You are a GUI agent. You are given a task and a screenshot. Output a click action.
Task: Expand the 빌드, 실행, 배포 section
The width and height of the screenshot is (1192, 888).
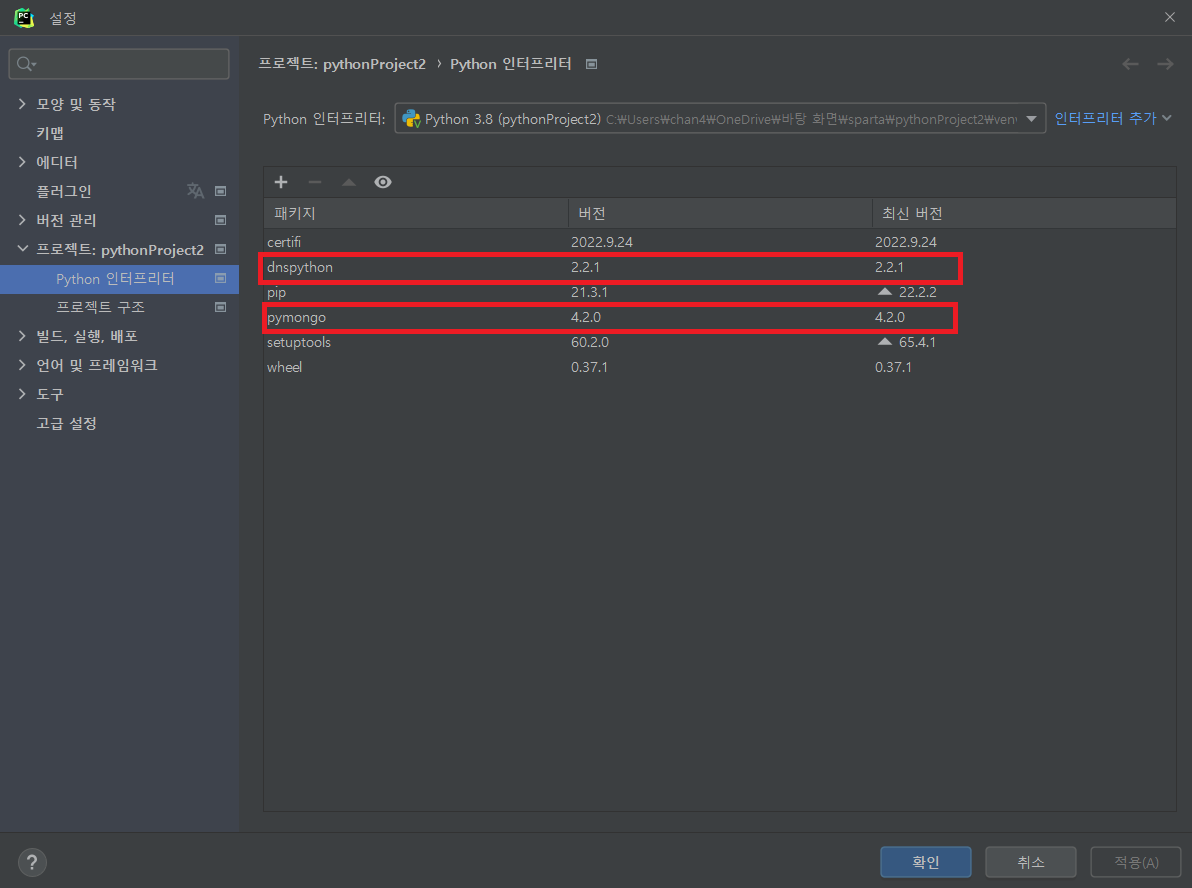[x=22, y=336]
